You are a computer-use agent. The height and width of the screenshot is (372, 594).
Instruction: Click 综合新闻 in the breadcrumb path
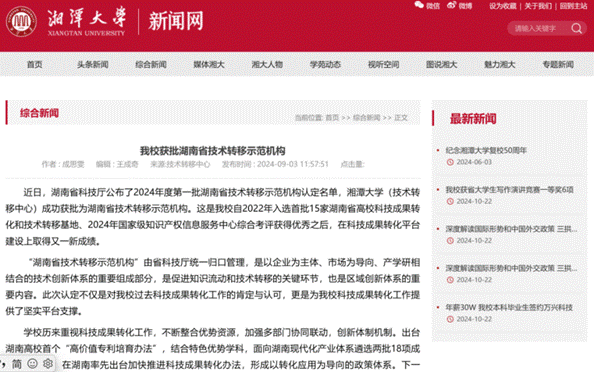(x=366, y=118)
